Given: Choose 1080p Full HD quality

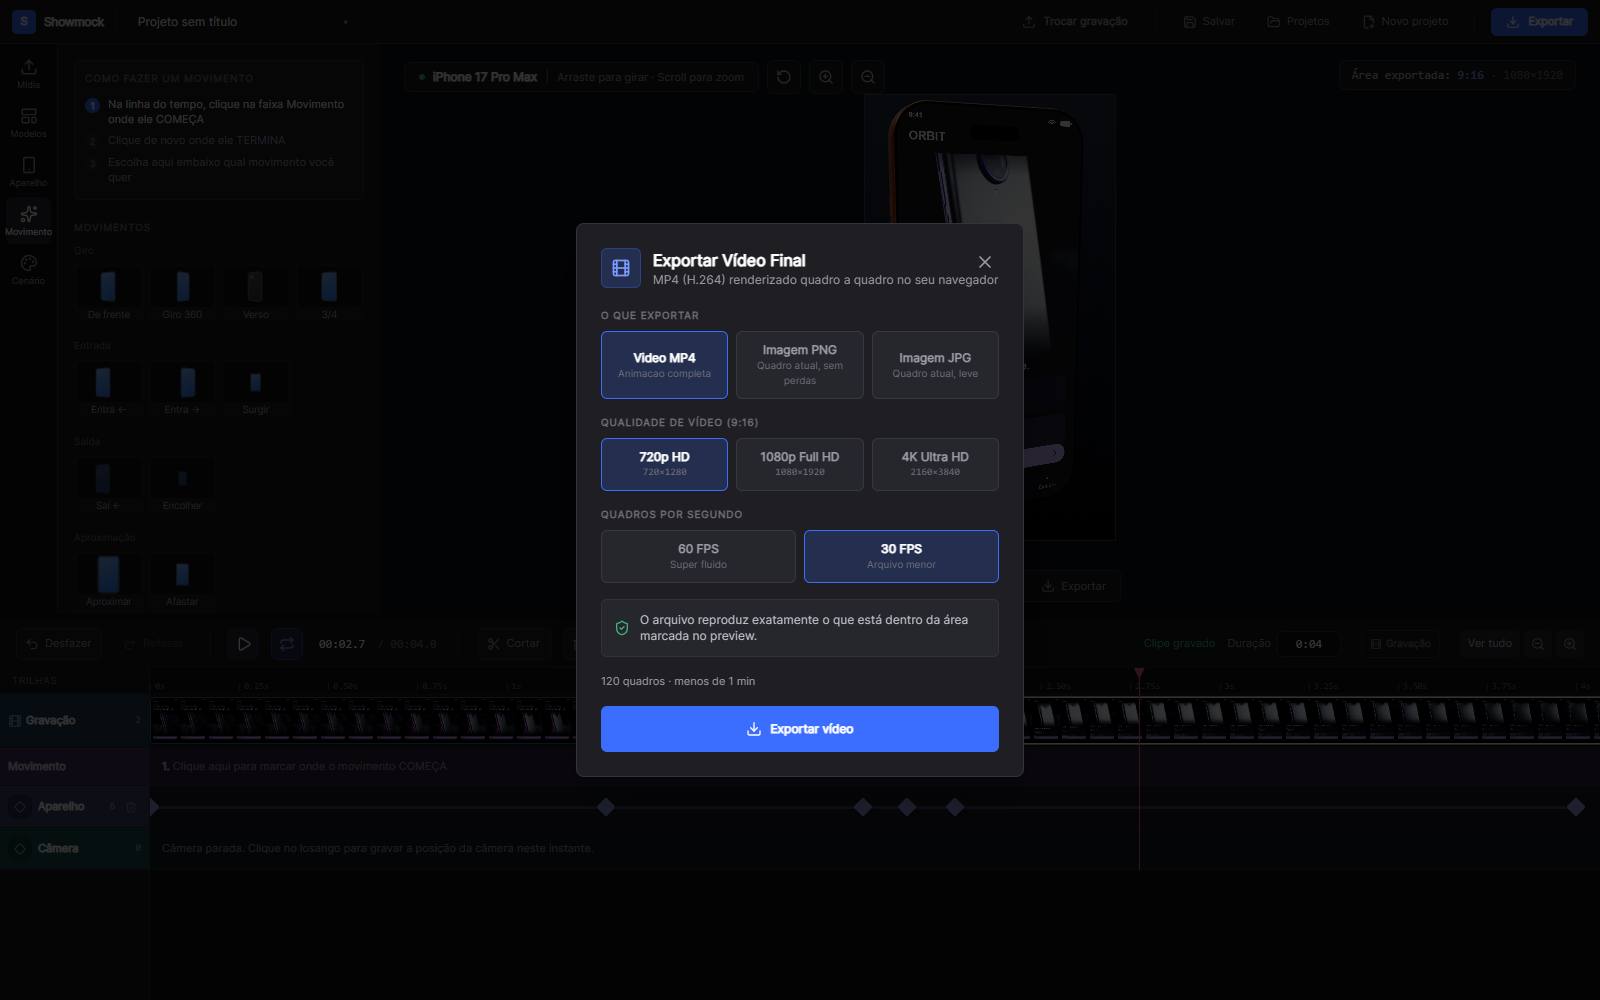Looking at the screenshot, I should click(800, 464).
